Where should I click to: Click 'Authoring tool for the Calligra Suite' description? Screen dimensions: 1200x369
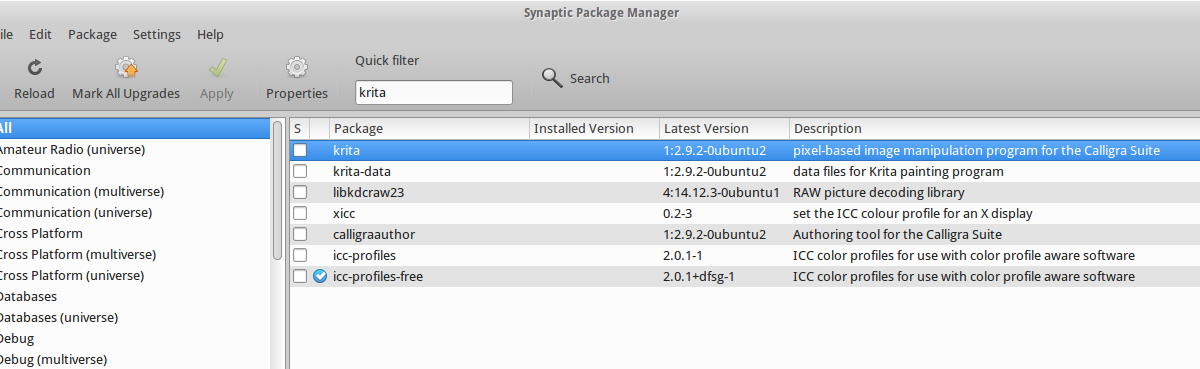click(897, 234)
